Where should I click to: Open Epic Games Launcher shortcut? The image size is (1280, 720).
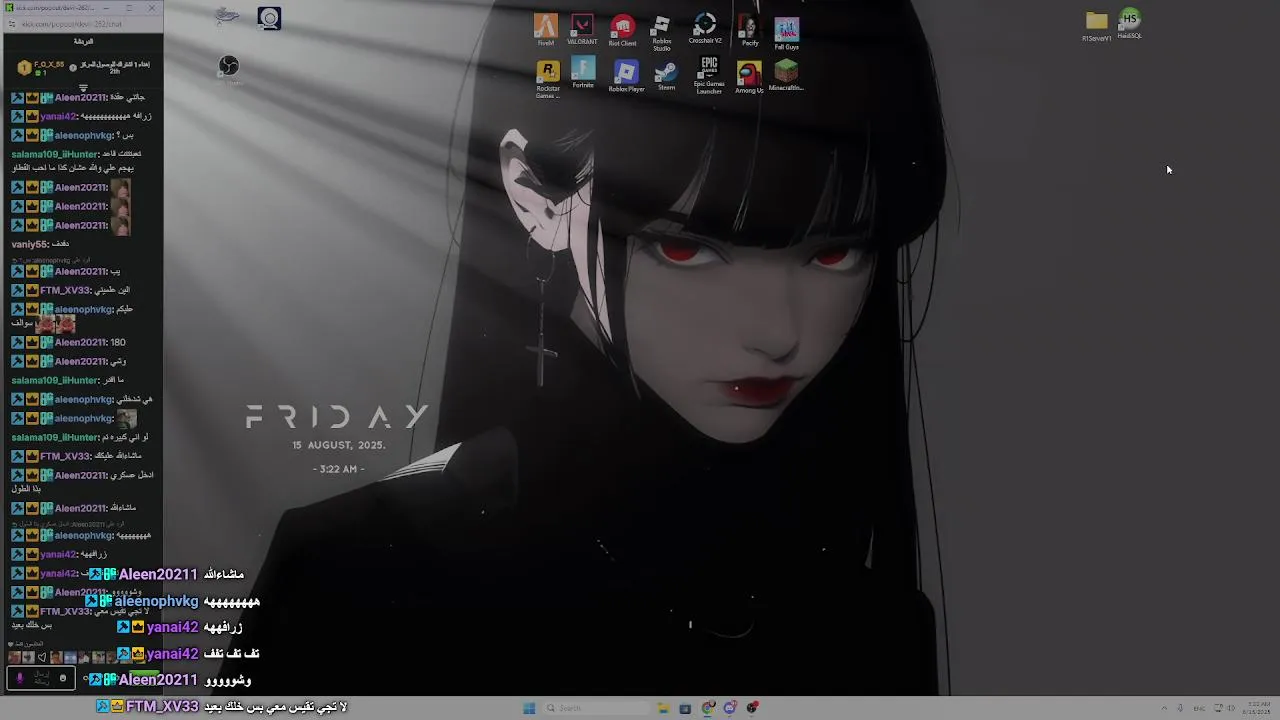pyautogui.click(x=709, y=75)
